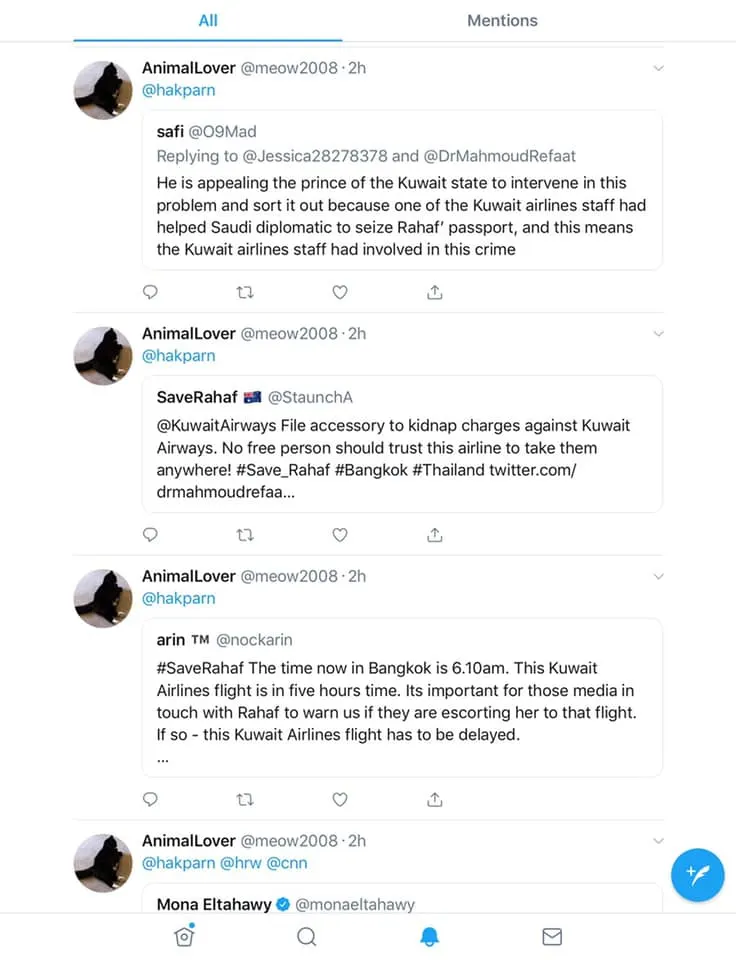Screen dimensions: 736x960
Task: Open the Notifications bell icon
Action: click(429, 936)
